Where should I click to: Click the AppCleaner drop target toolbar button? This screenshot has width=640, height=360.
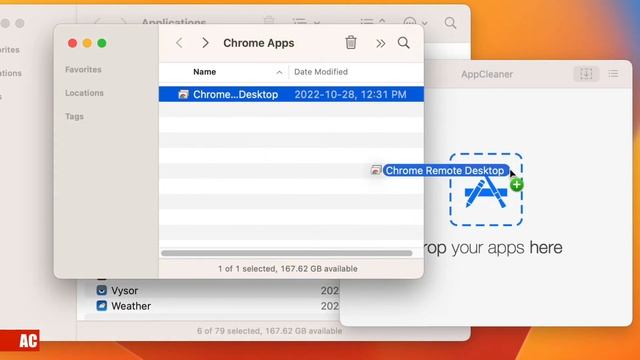tap(586, 74)
